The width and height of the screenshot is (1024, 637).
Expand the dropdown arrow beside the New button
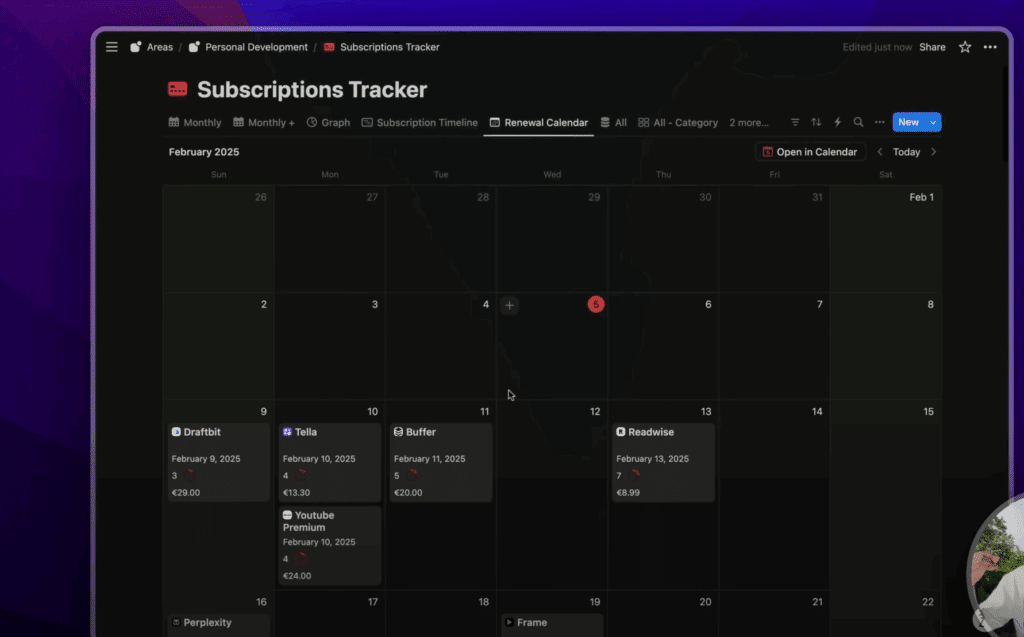click(934, 122)
